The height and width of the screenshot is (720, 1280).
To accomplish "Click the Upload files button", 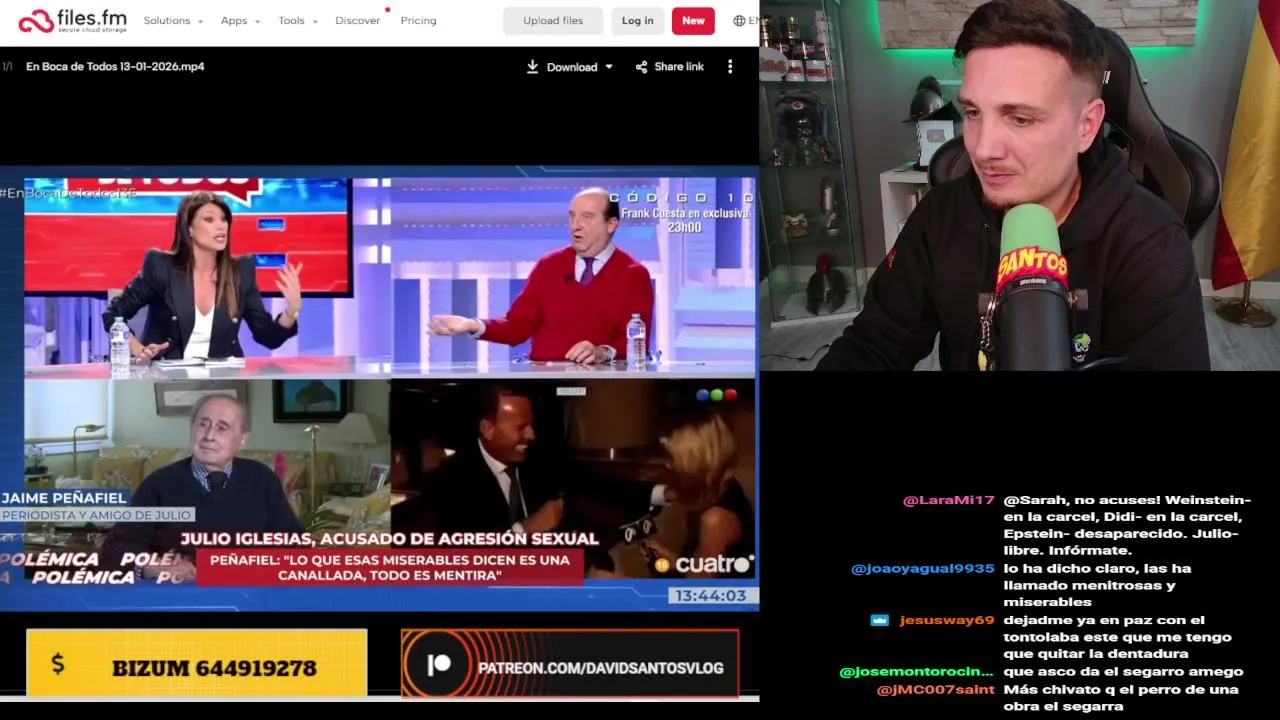I will [x=553, y=20].
